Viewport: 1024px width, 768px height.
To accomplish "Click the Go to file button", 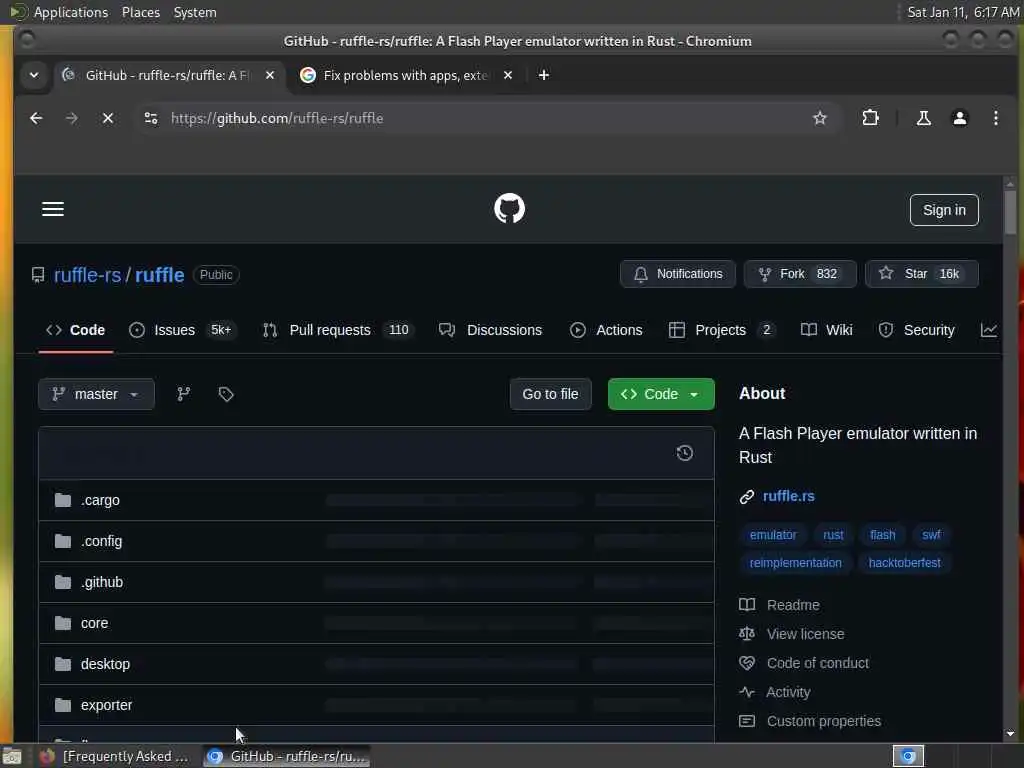I will coord(551,394).
